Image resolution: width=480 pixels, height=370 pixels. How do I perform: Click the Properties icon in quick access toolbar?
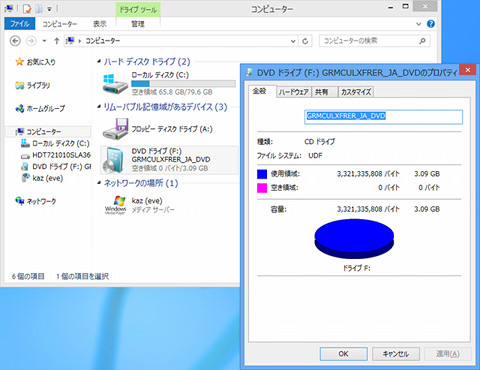[27, 9]
